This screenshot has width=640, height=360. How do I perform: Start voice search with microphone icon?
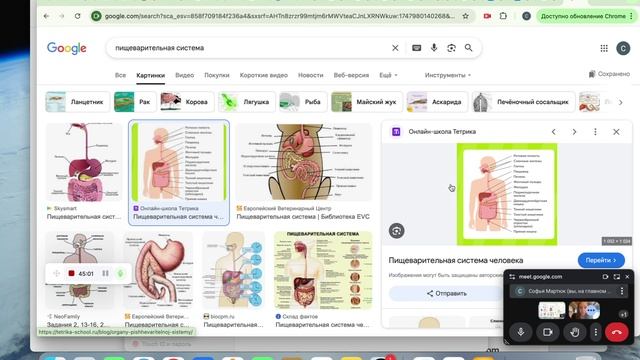[434, 48]
